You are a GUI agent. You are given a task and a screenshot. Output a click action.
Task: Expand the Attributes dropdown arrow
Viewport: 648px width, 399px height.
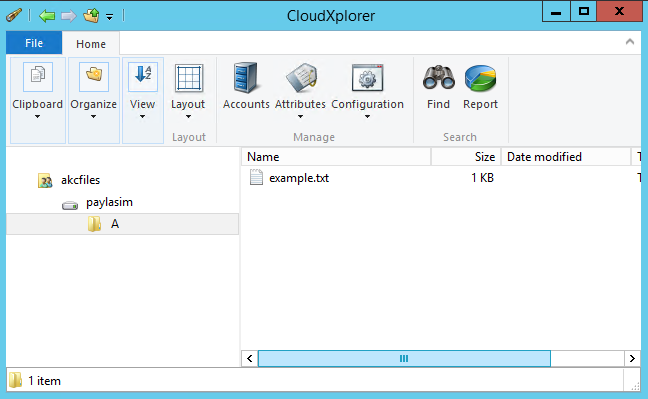tap(300, 117)
